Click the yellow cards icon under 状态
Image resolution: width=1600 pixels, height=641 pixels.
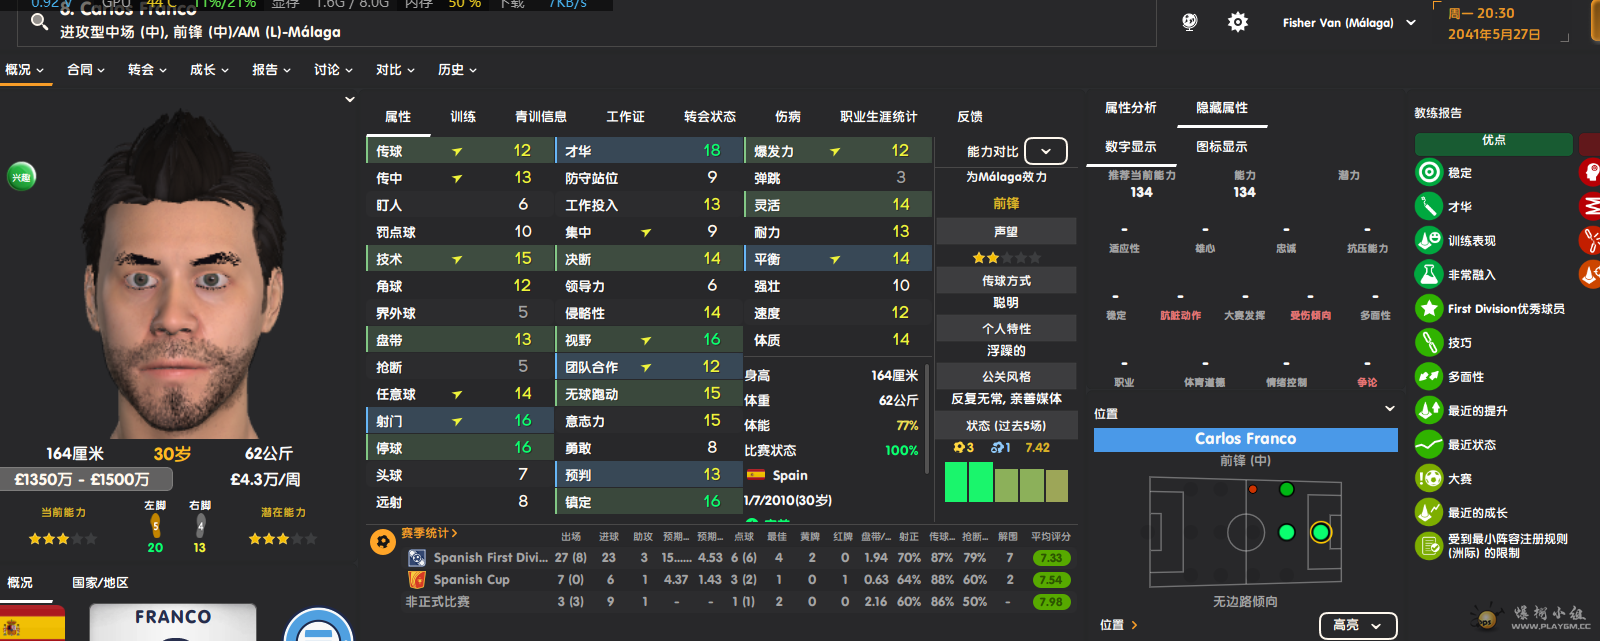(959, 447)
